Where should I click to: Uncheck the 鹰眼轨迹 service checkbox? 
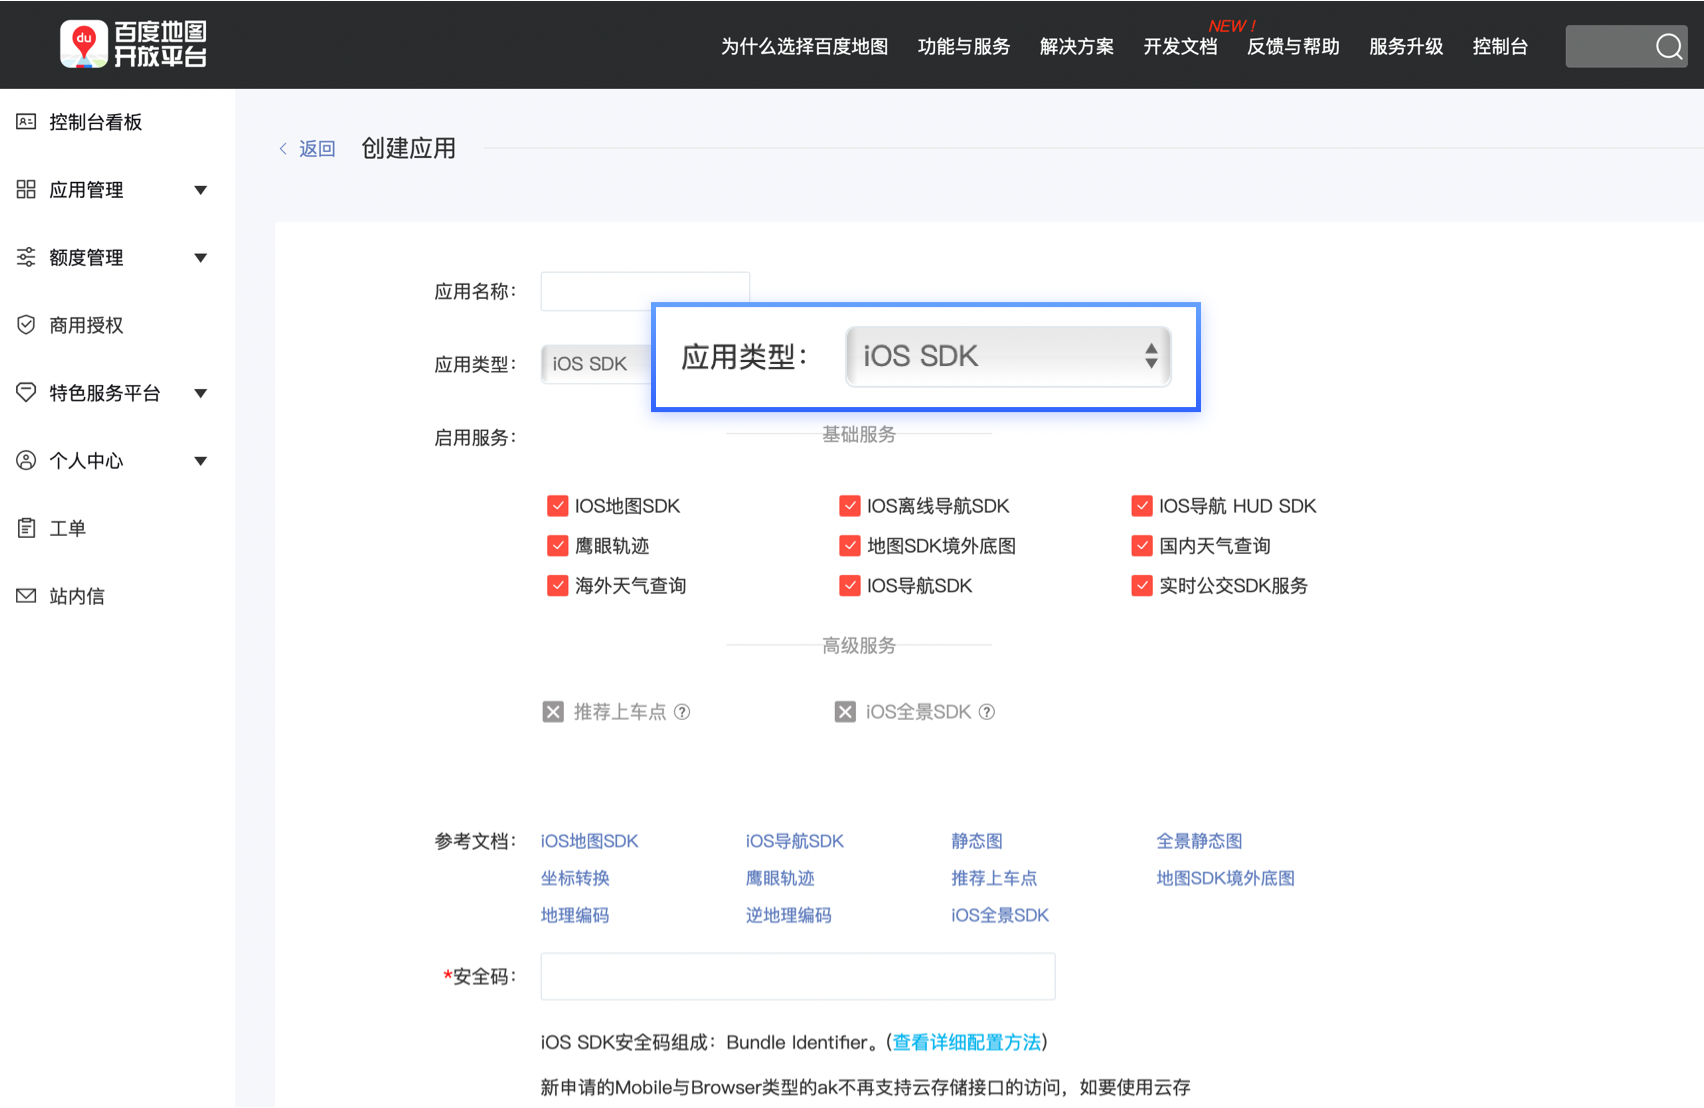tap(558, 545)
